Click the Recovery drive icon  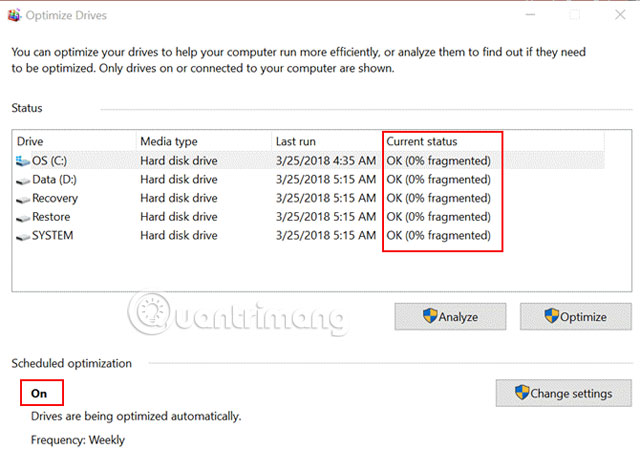24,199
